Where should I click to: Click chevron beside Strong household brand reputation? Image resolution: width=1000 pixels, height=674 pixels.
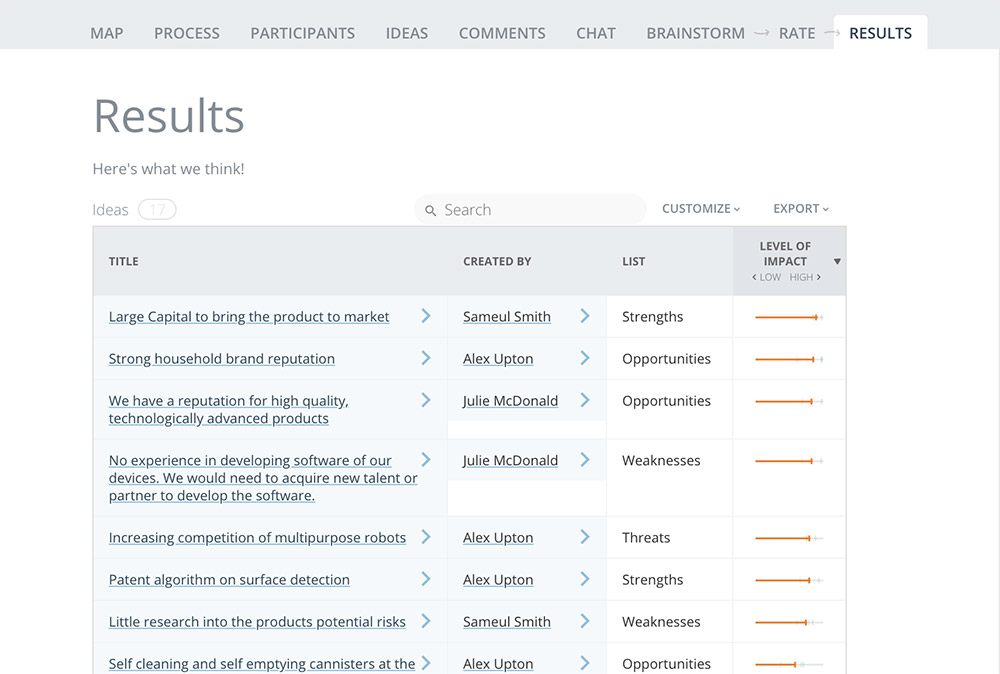coord(426,358)
